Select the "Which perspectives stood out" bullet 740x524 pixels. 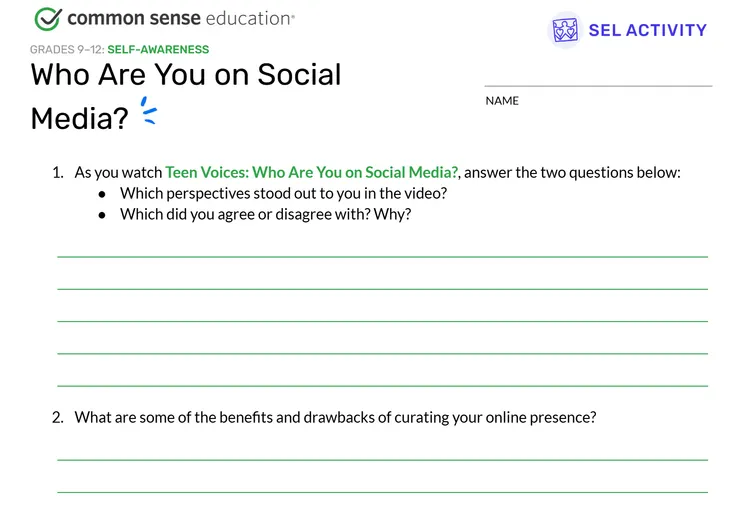tap(283, 193)
